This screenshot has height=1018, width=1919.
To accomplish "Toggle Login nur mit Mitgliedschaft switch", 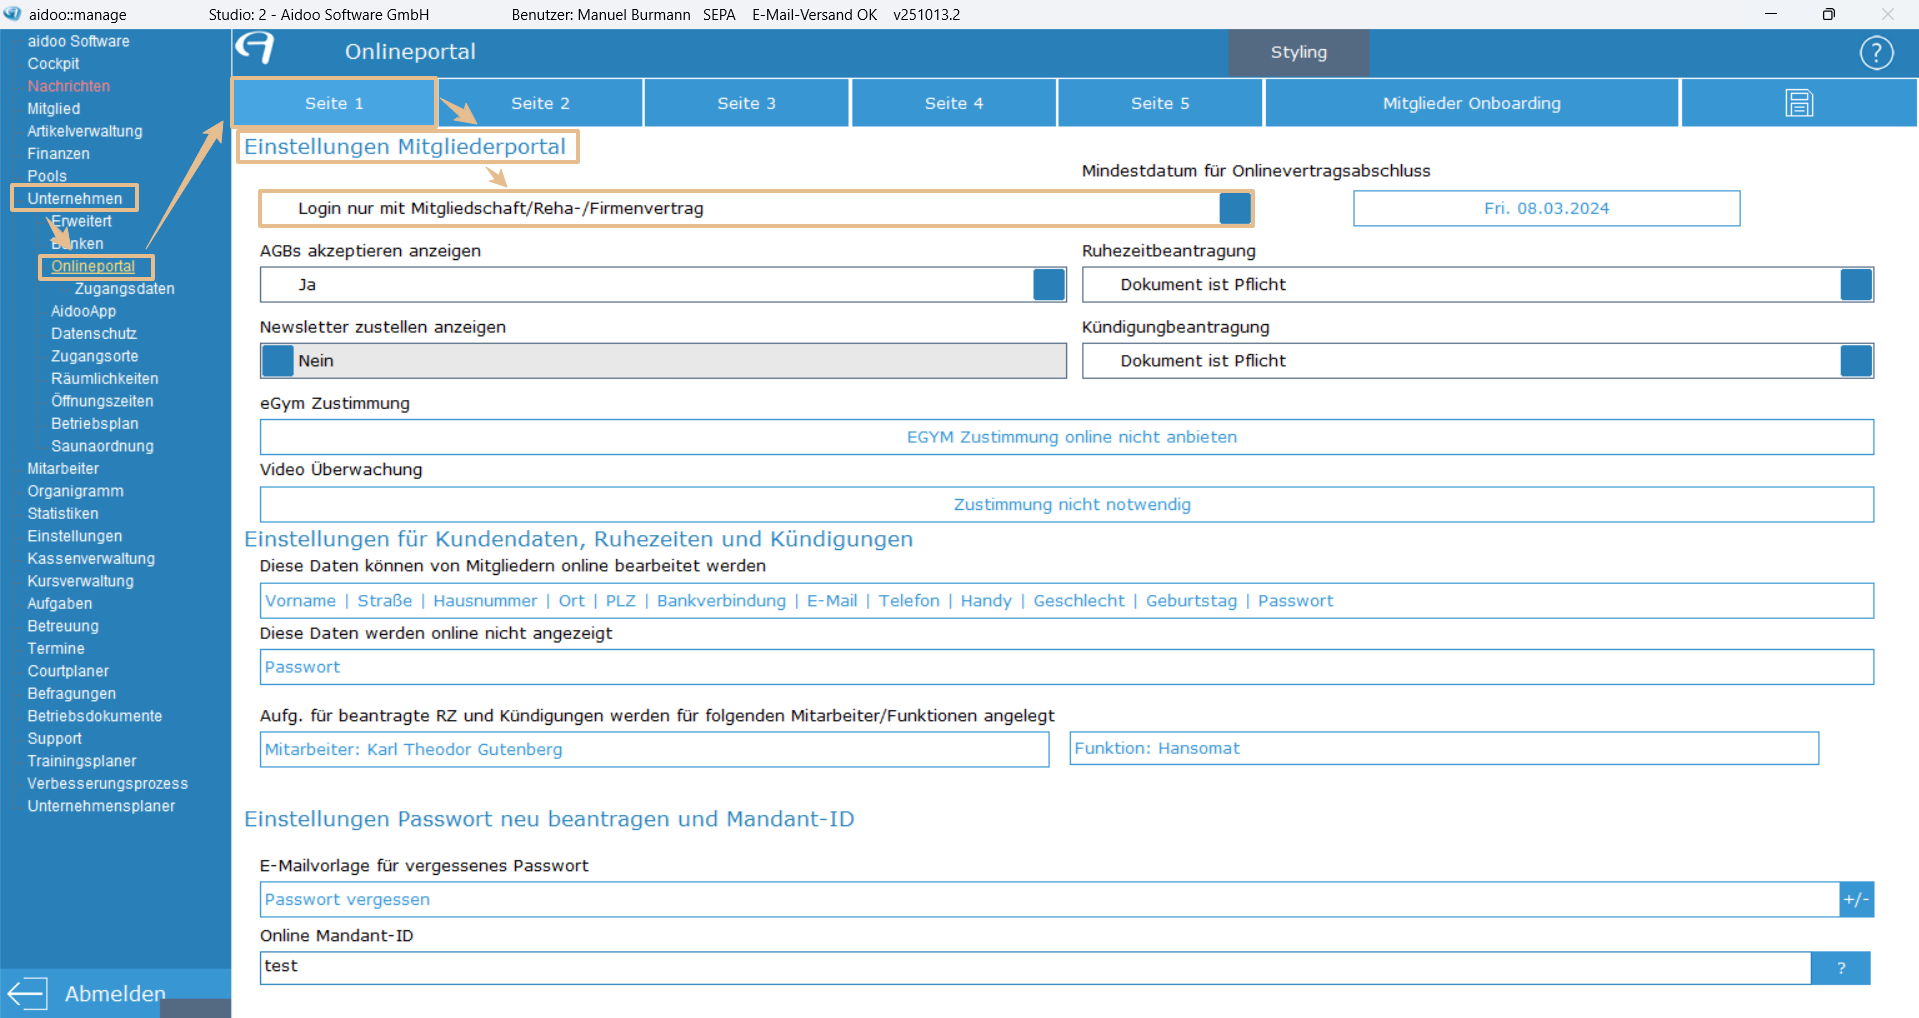I will (x=1235, y=208).
